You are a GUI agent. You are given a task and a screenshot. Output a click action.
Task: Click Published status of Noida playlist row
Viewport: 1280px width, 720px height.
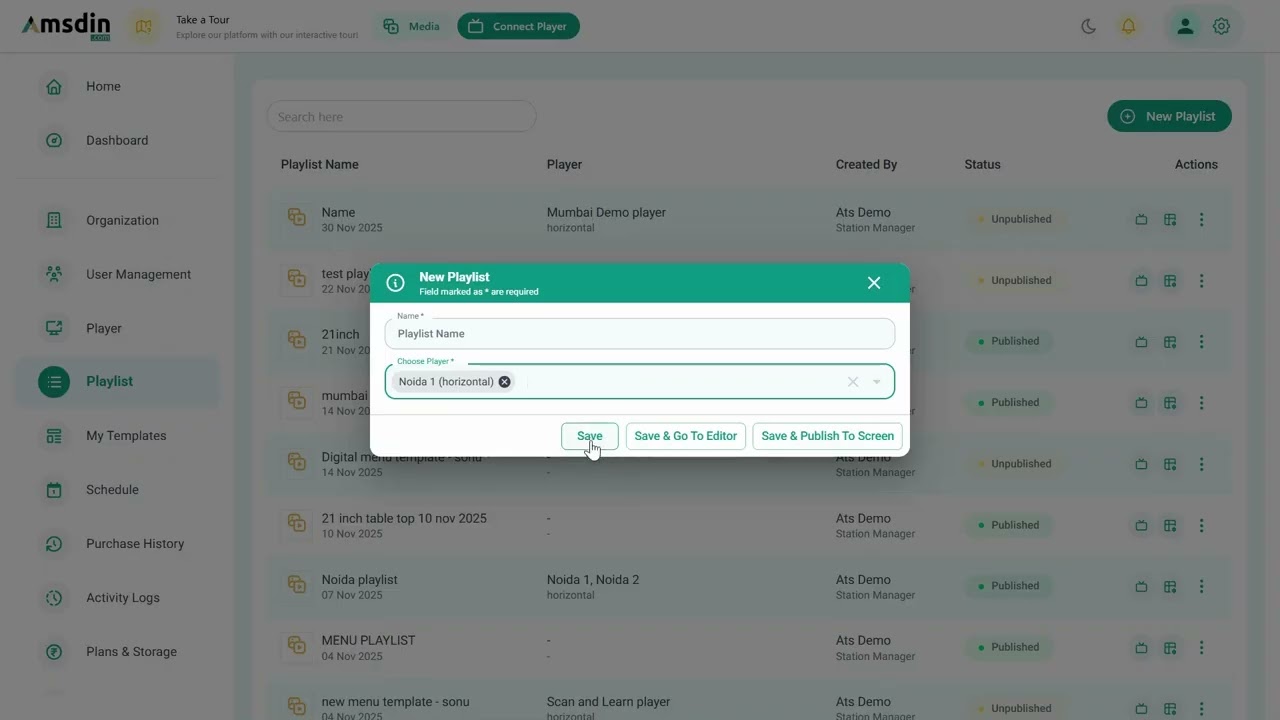tap(1009, 587)
